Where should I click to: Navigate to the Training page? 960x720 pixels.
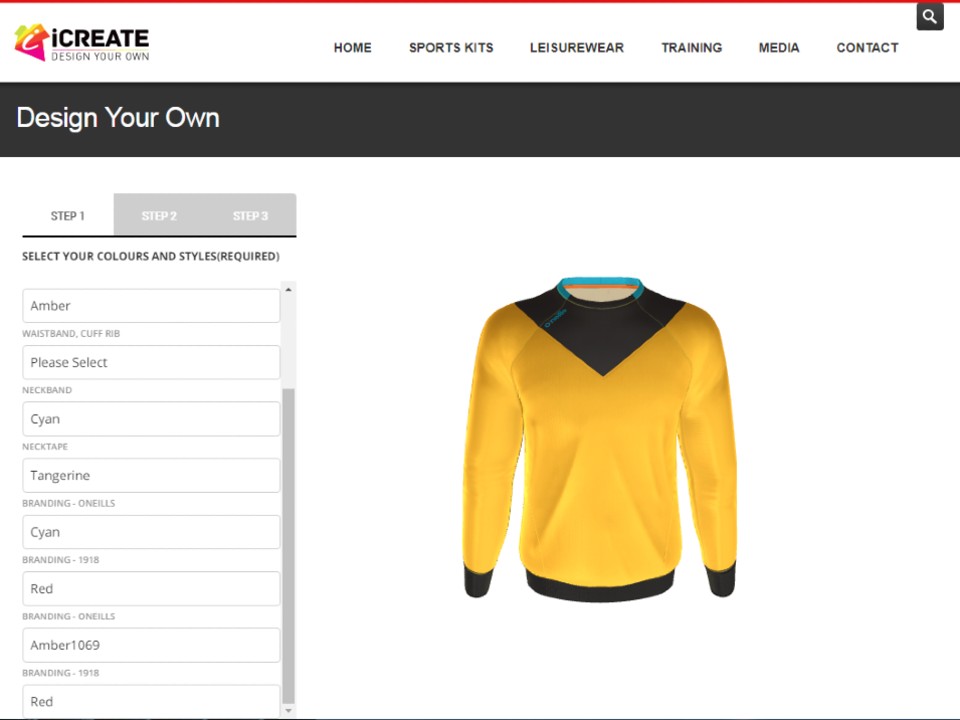click(691, 48)
